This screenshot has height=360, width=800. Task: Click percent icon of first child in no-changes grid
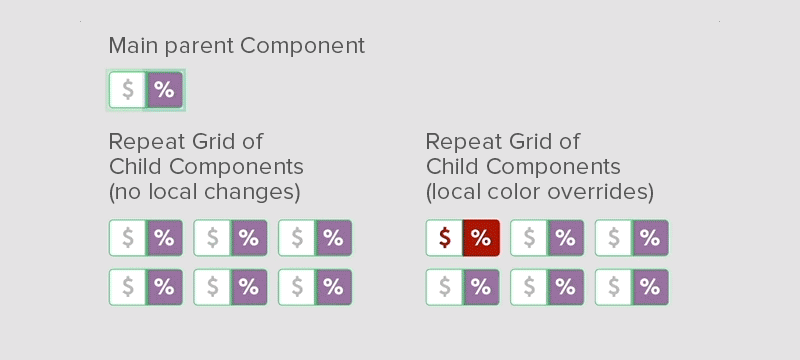click(x=164, y=238)
